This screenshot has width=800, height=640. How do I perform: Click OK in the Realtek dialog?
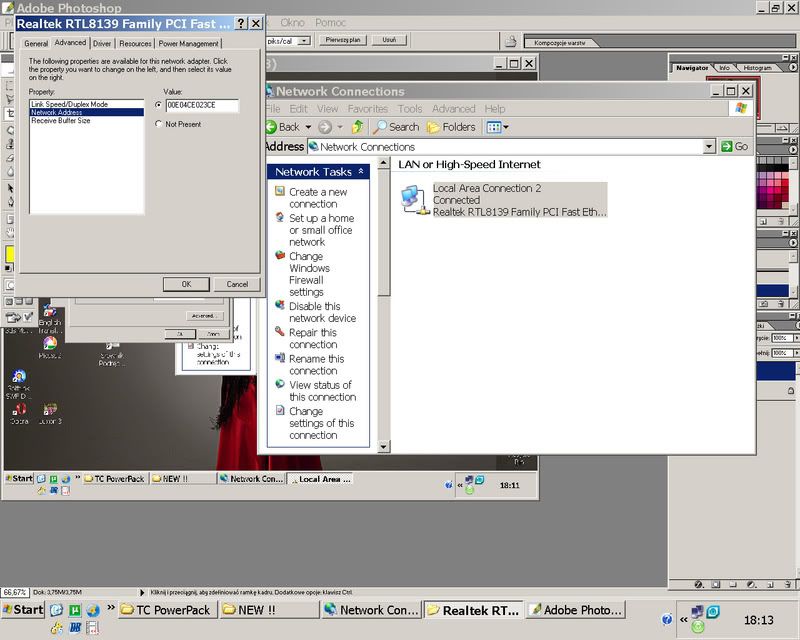pos(186,284)
